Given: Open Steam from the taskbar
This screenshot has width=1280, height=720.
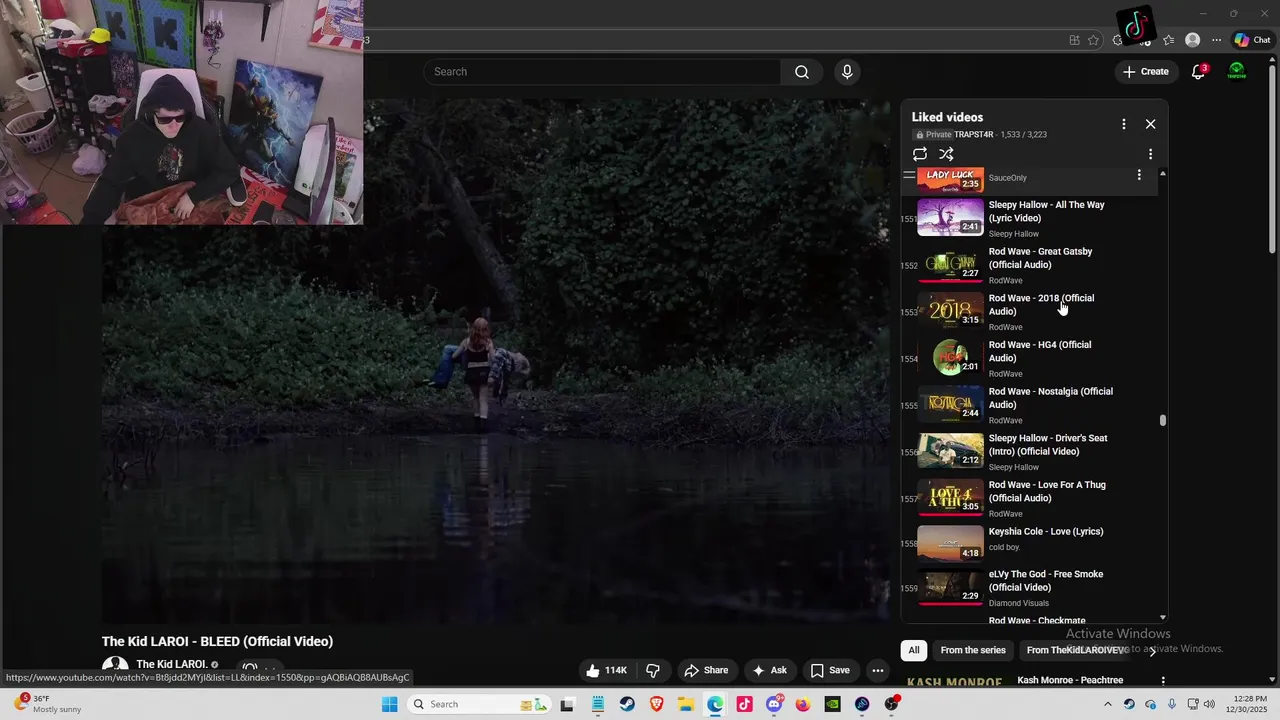Looking at the screenshot, I should tap(627, 704).
